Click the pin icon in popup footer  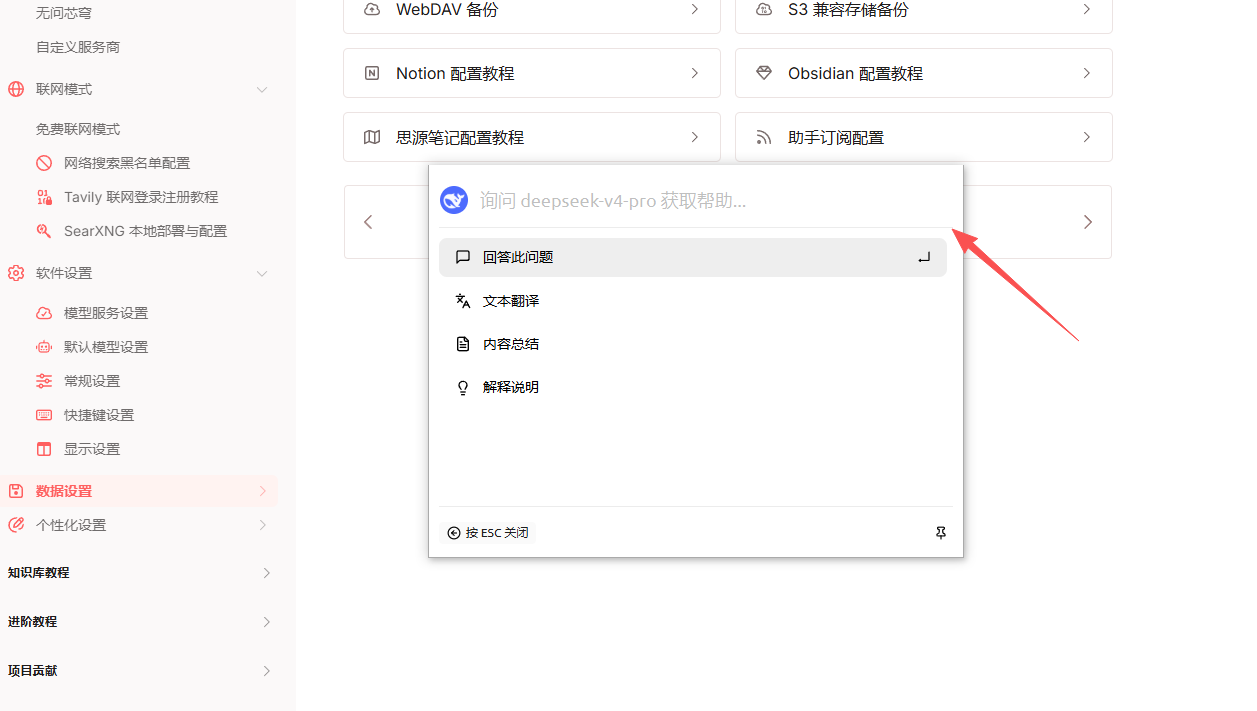point(941,533)
